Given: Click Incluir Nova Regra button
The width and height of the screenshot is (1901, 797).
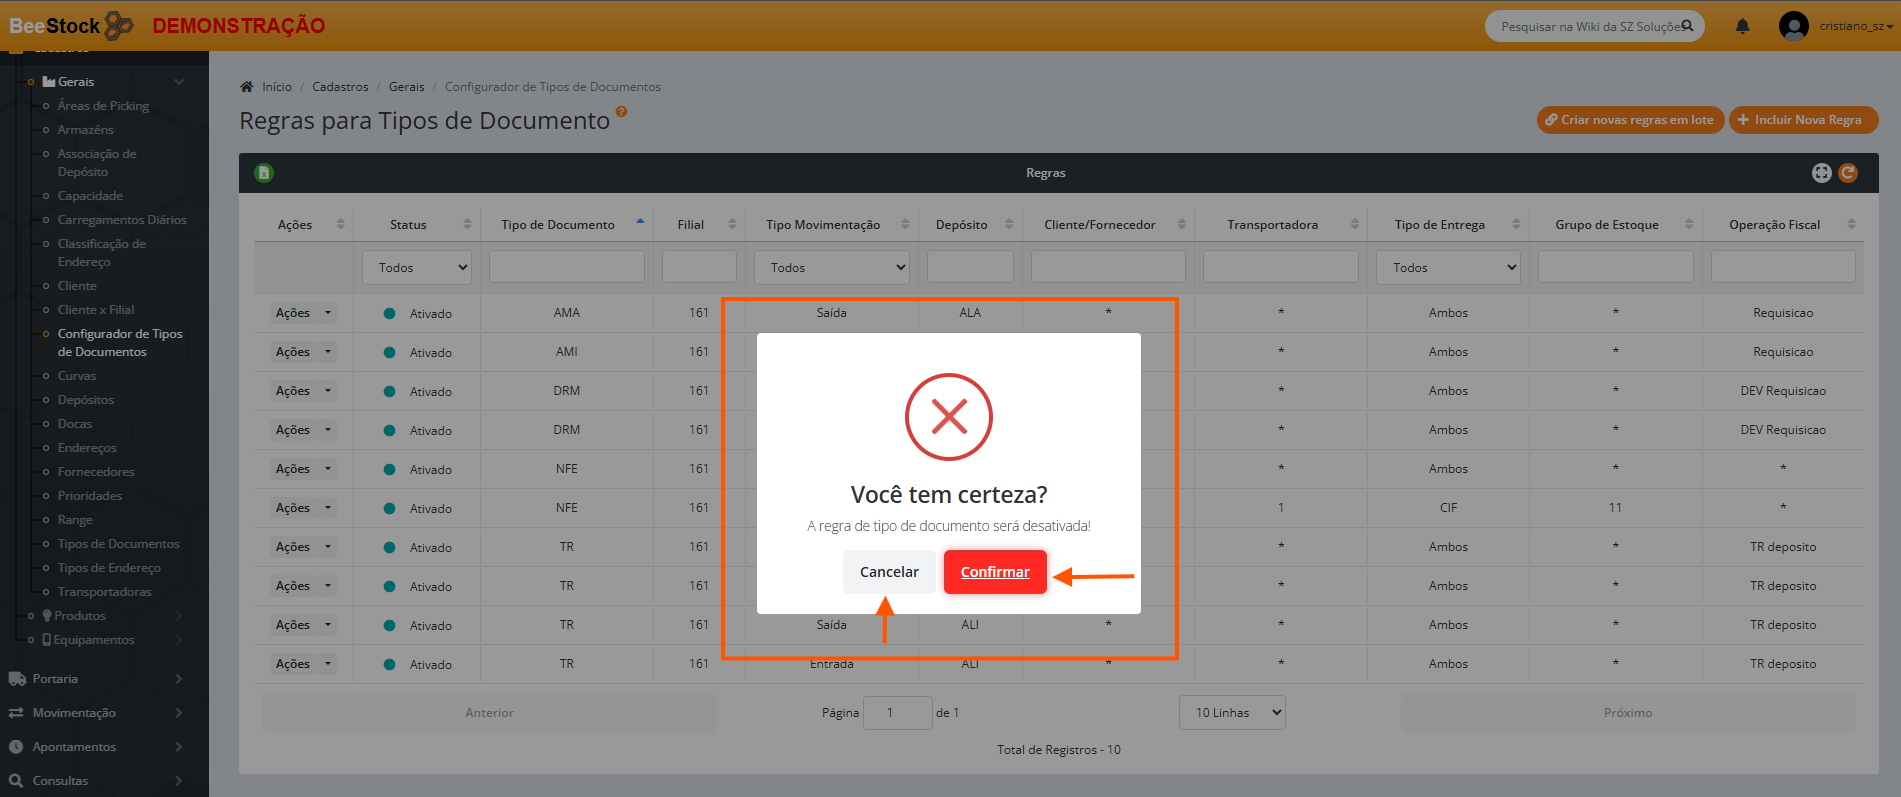Looking at the screenshot, I should (1803, 120).
